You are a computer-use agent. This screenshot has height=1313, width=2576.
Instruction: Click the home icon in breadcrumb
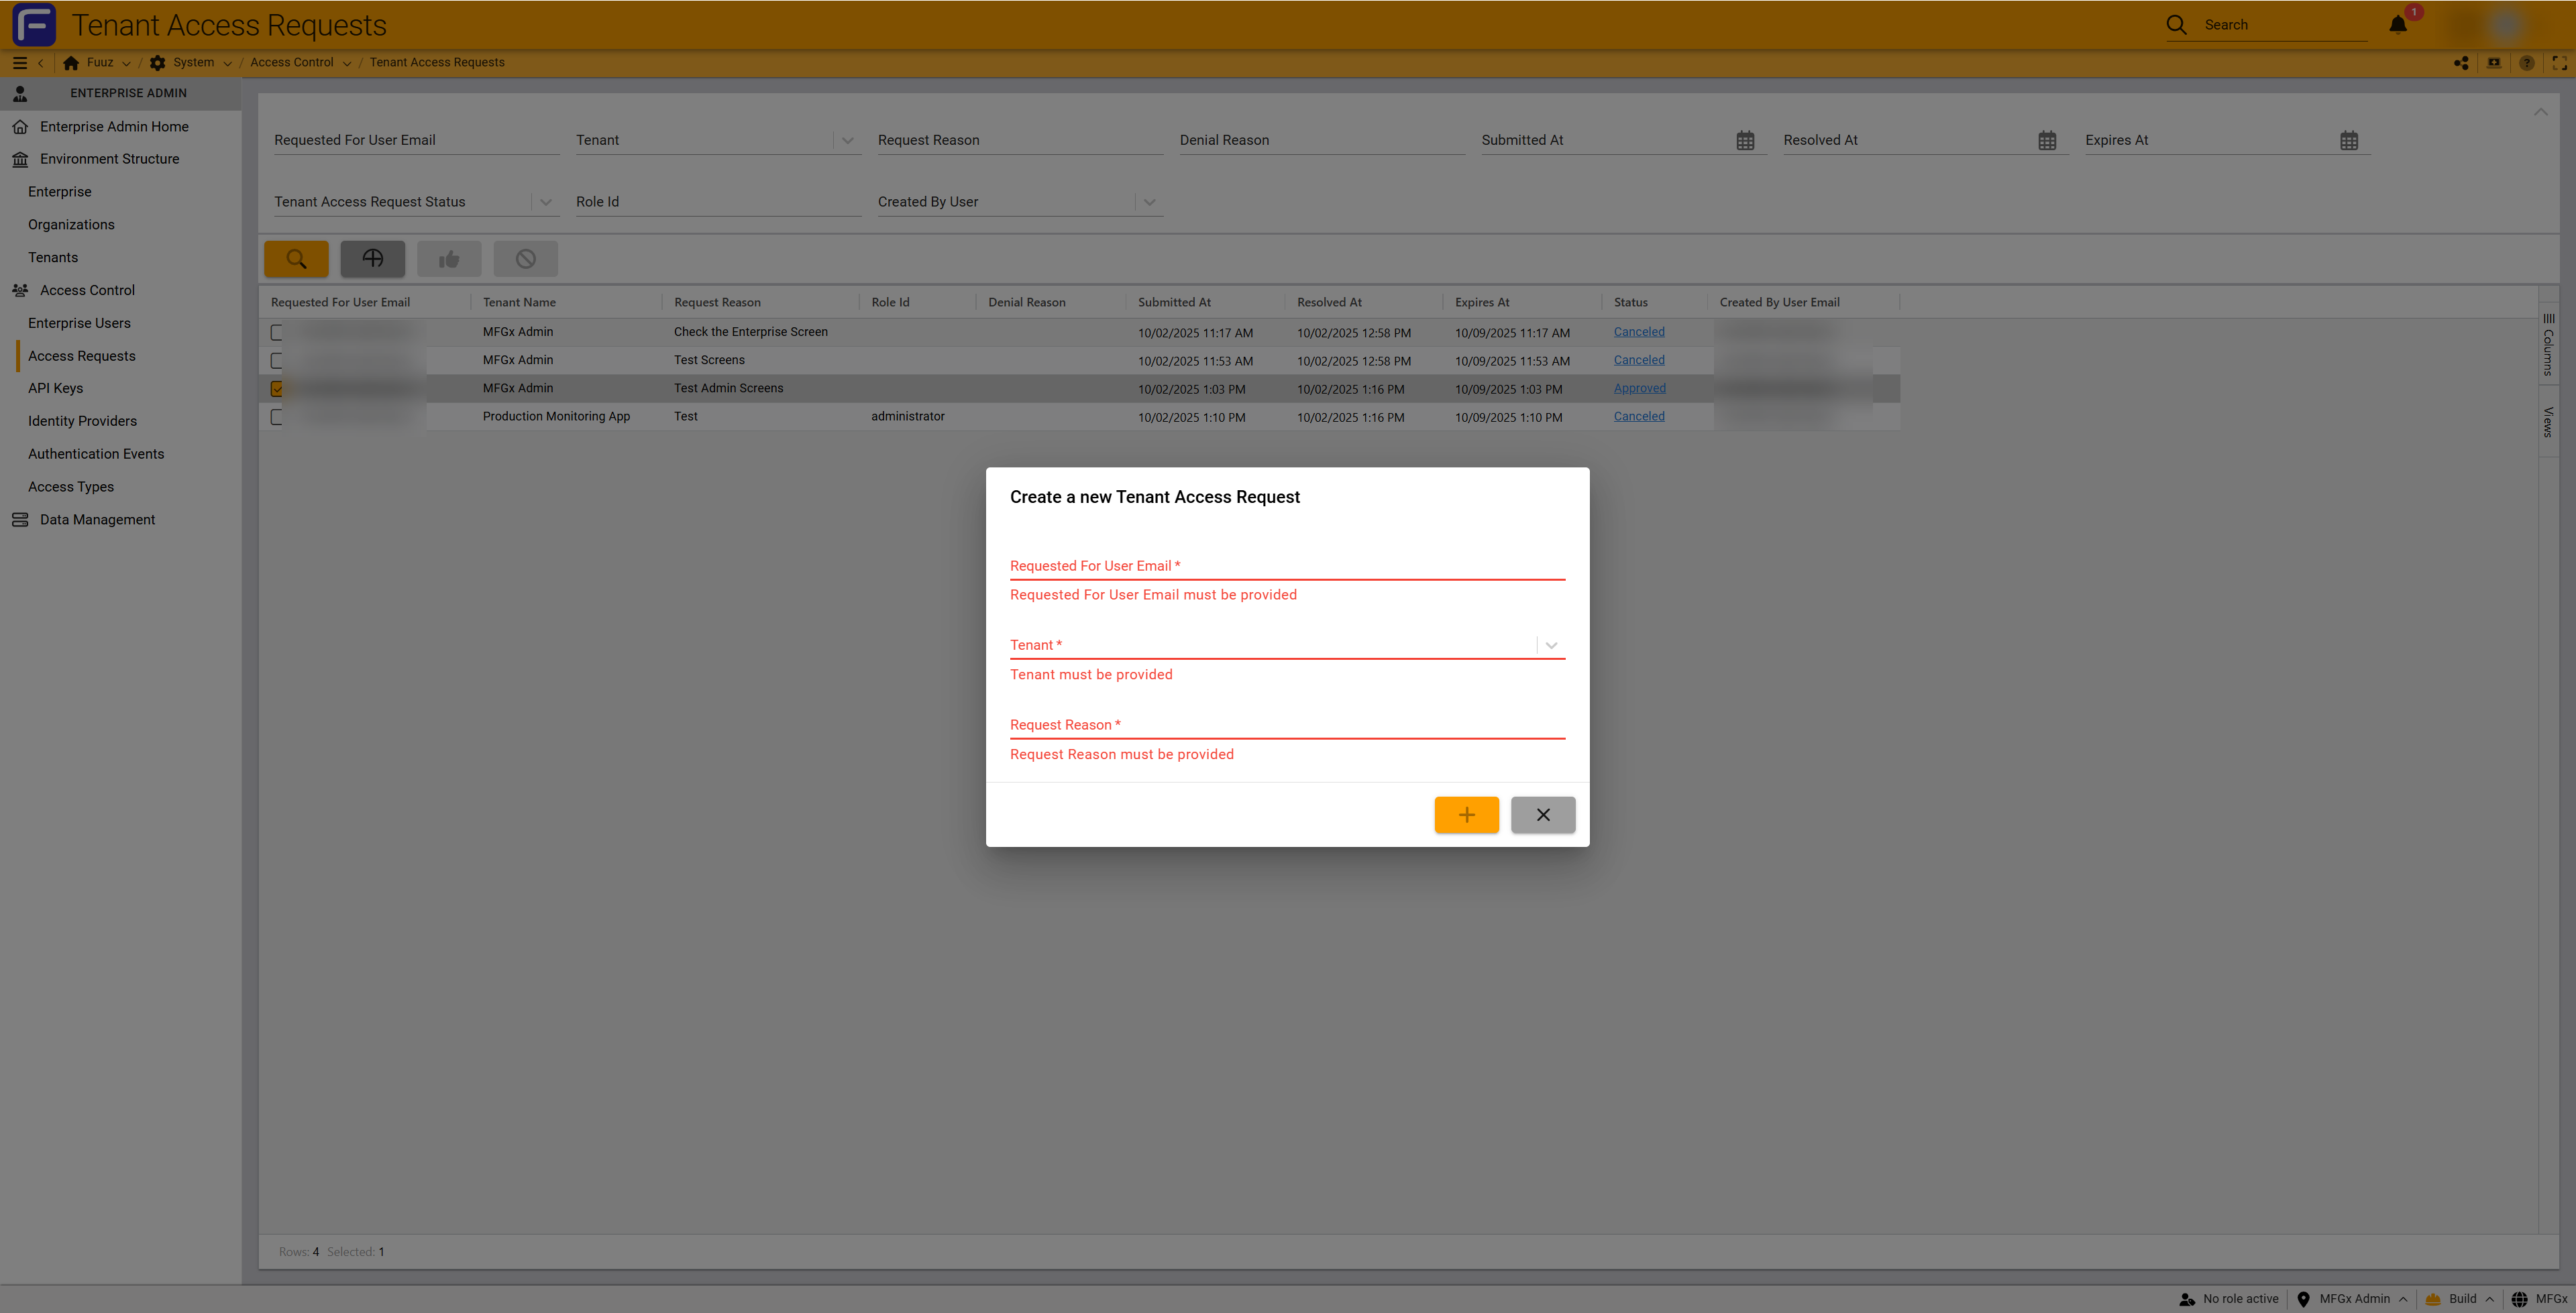(71, 63)
